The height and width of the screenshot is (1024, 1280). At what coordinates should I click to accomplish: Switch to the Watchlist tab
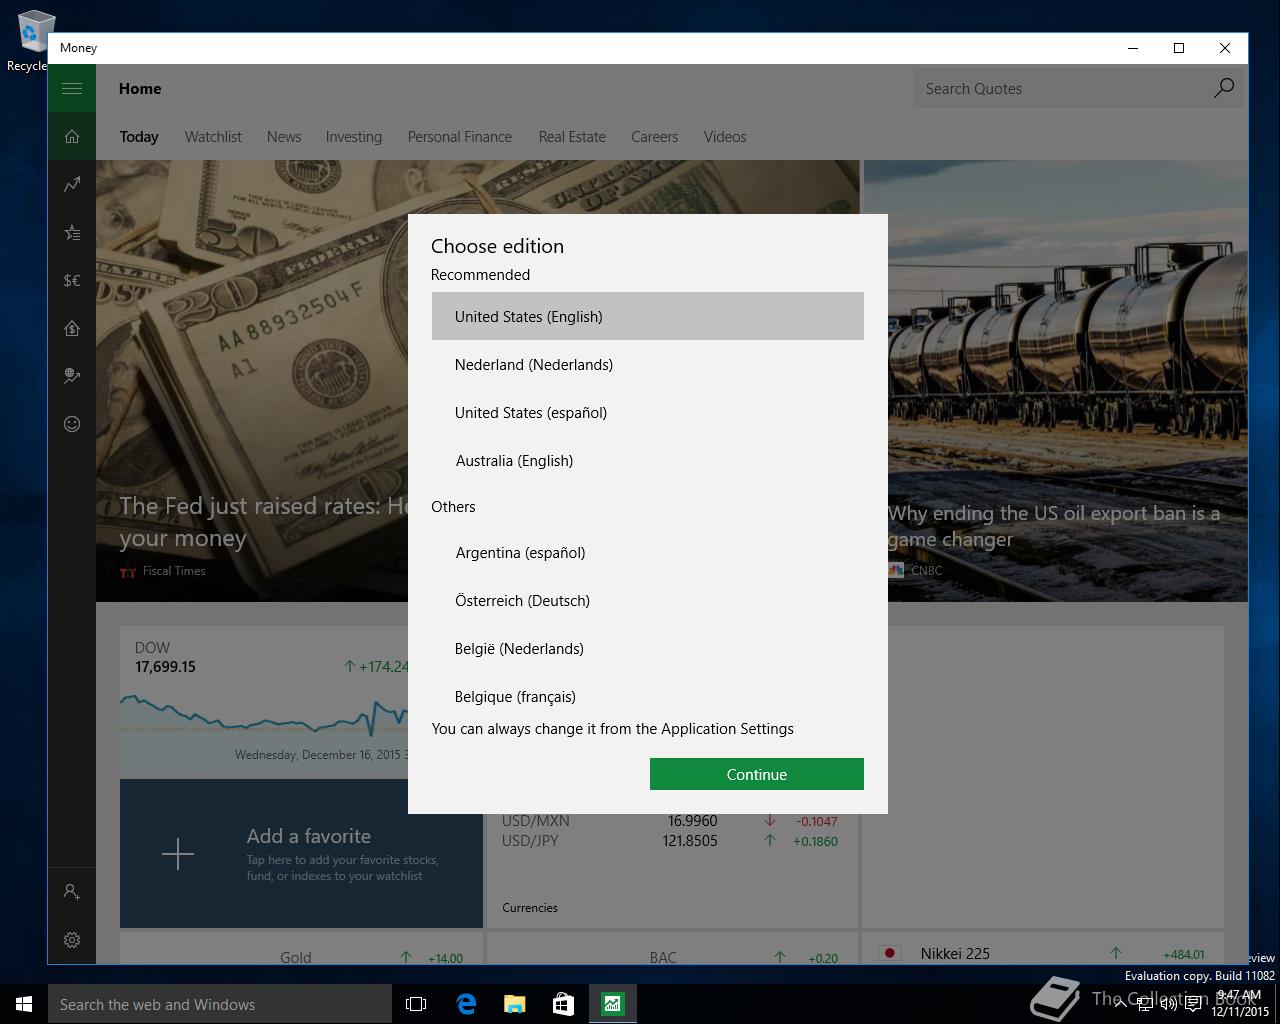pyautogui.click(x=213, y=137)
